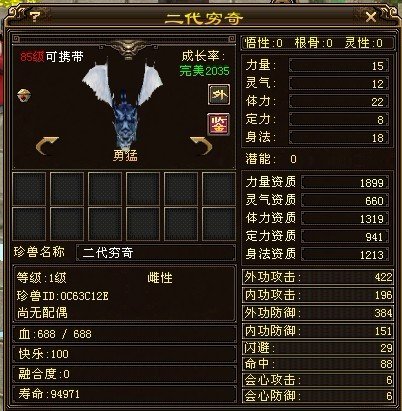Click the 血 health bar 688/688
The image size is (402, 411).
124,334
